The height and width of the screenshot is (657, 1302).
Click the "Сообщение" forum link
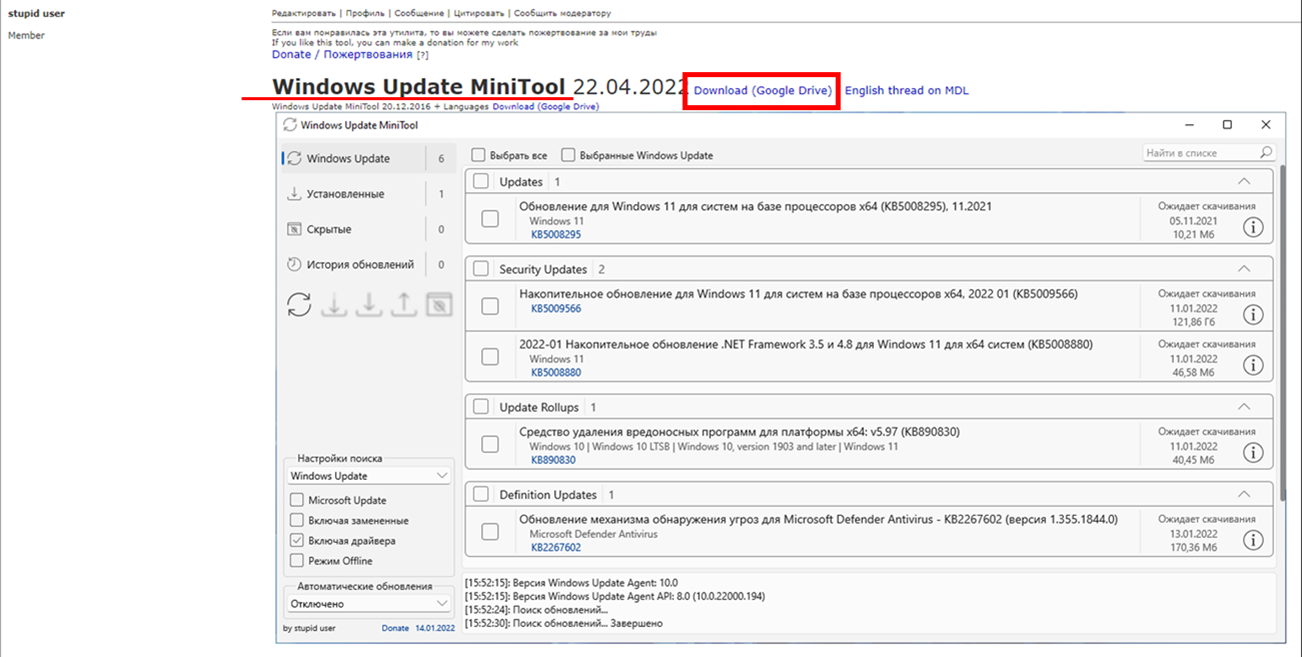pyautogui.click(x=419, y=14)
